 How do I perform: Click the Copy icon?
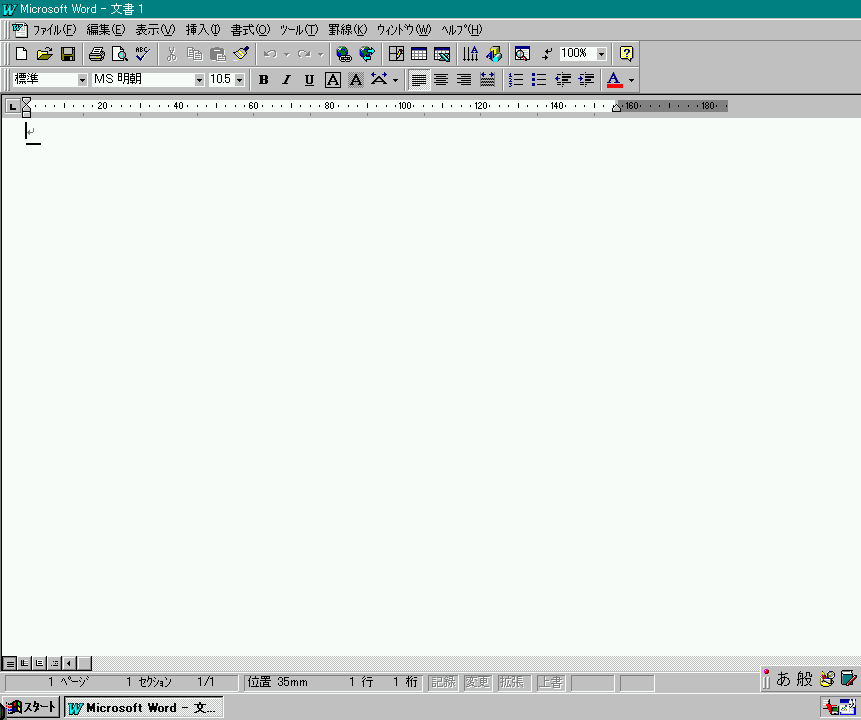point(194,54)
